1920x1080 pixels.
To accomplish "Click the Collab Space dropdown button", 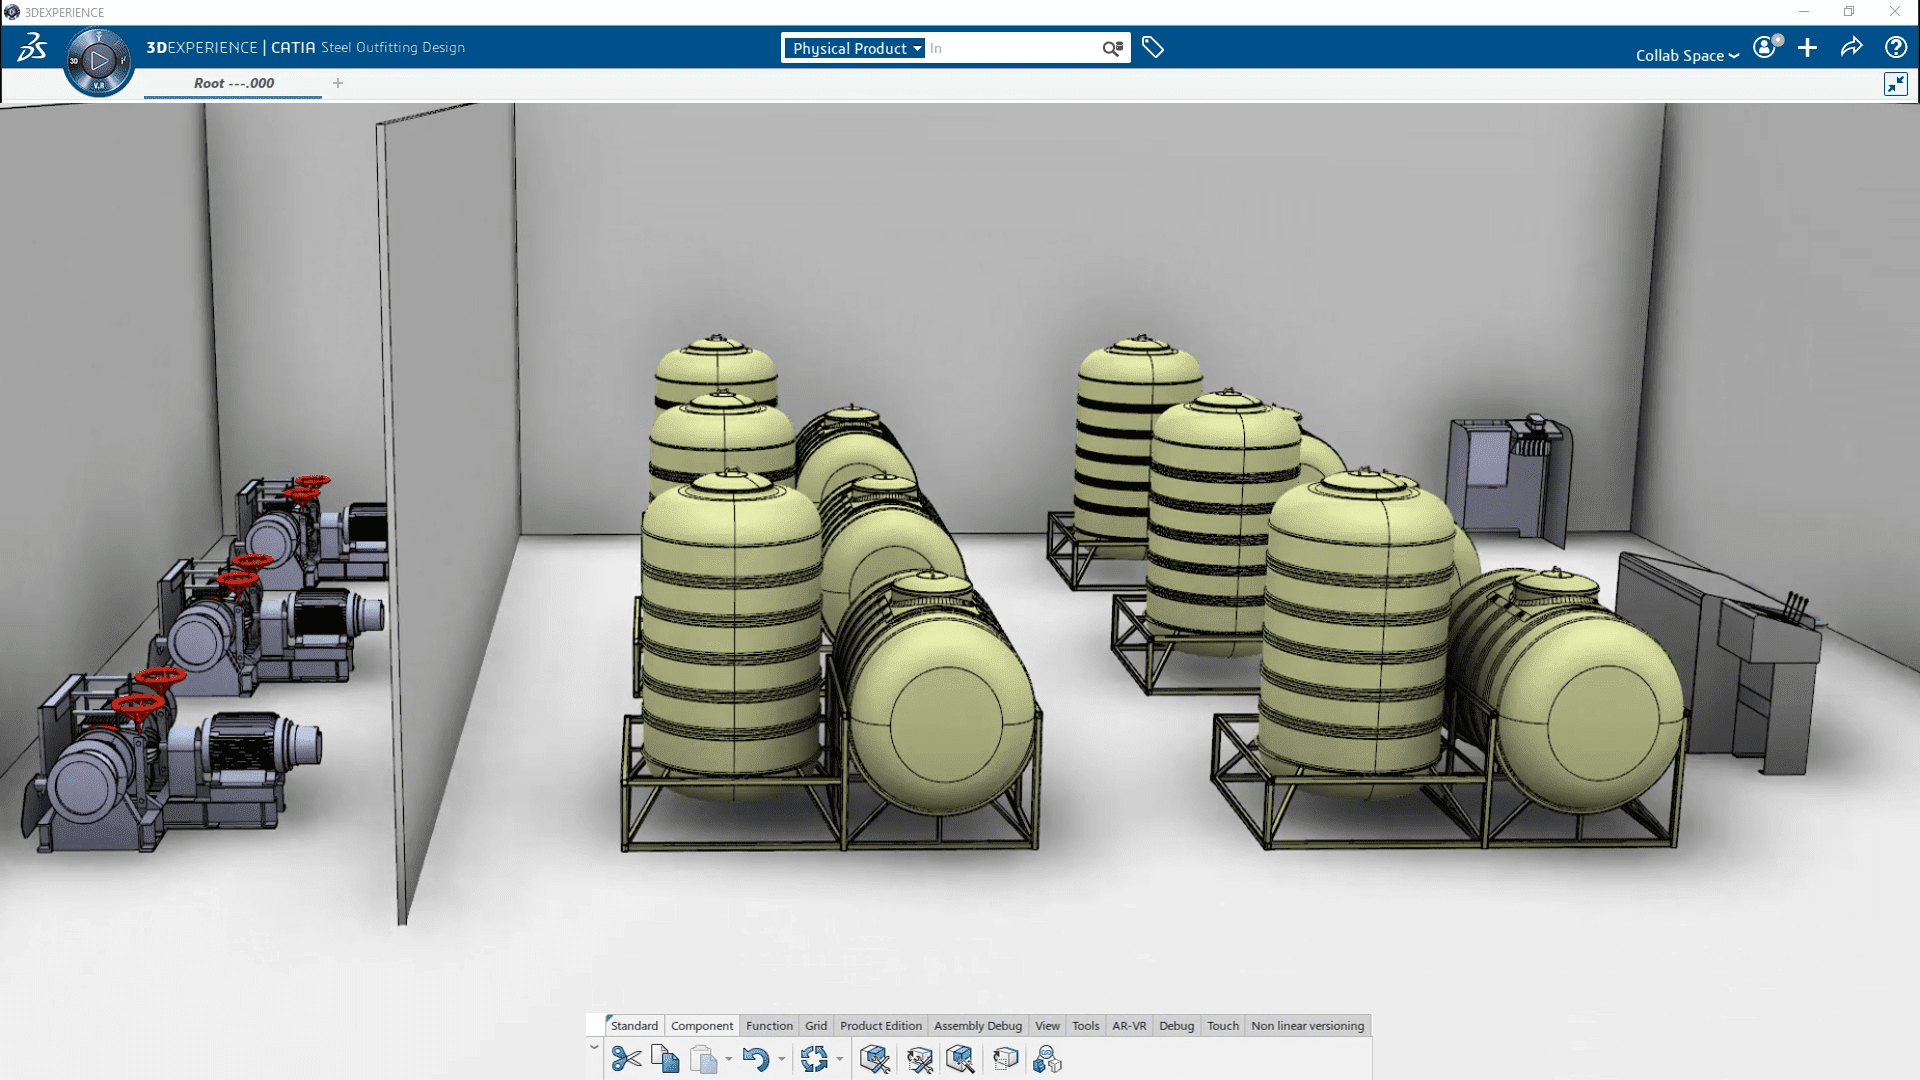I will [1689, 54].
